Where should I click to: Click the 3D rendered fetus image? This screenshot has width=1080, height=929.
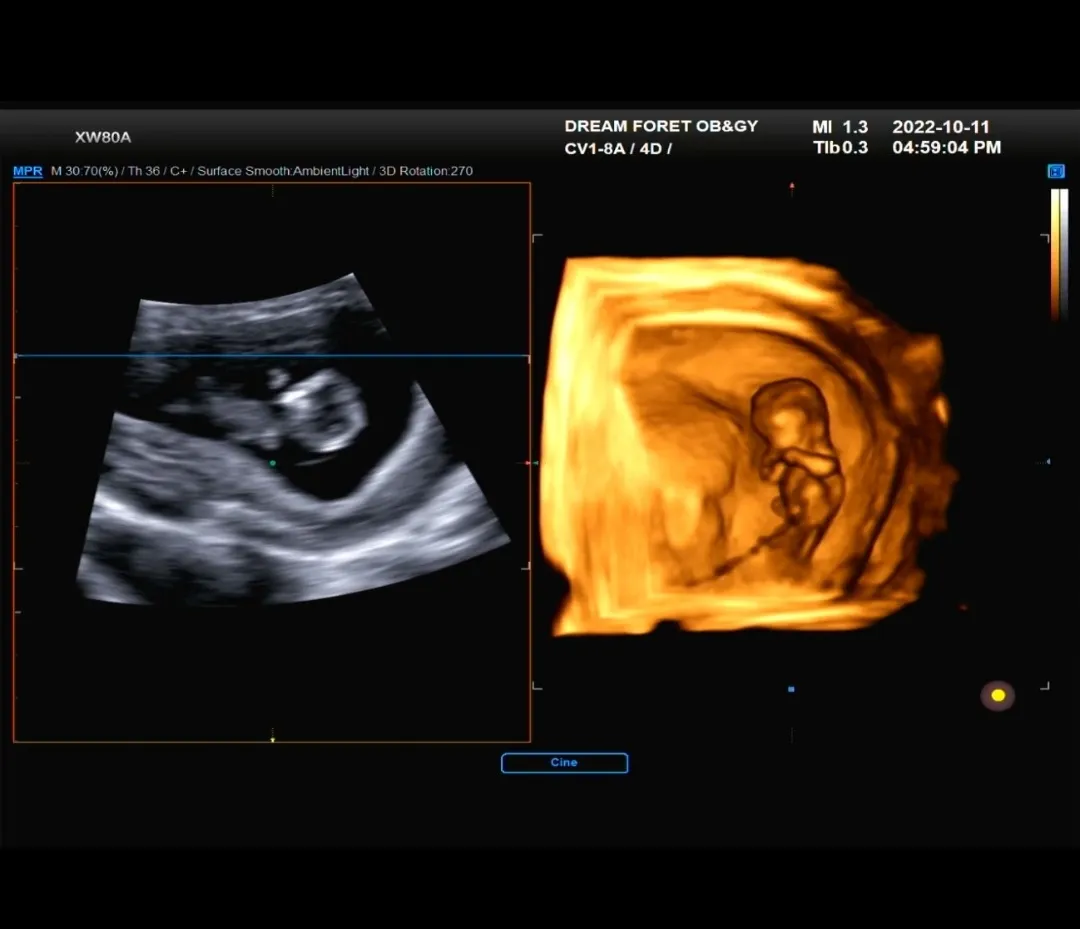[x=747, y=446]
